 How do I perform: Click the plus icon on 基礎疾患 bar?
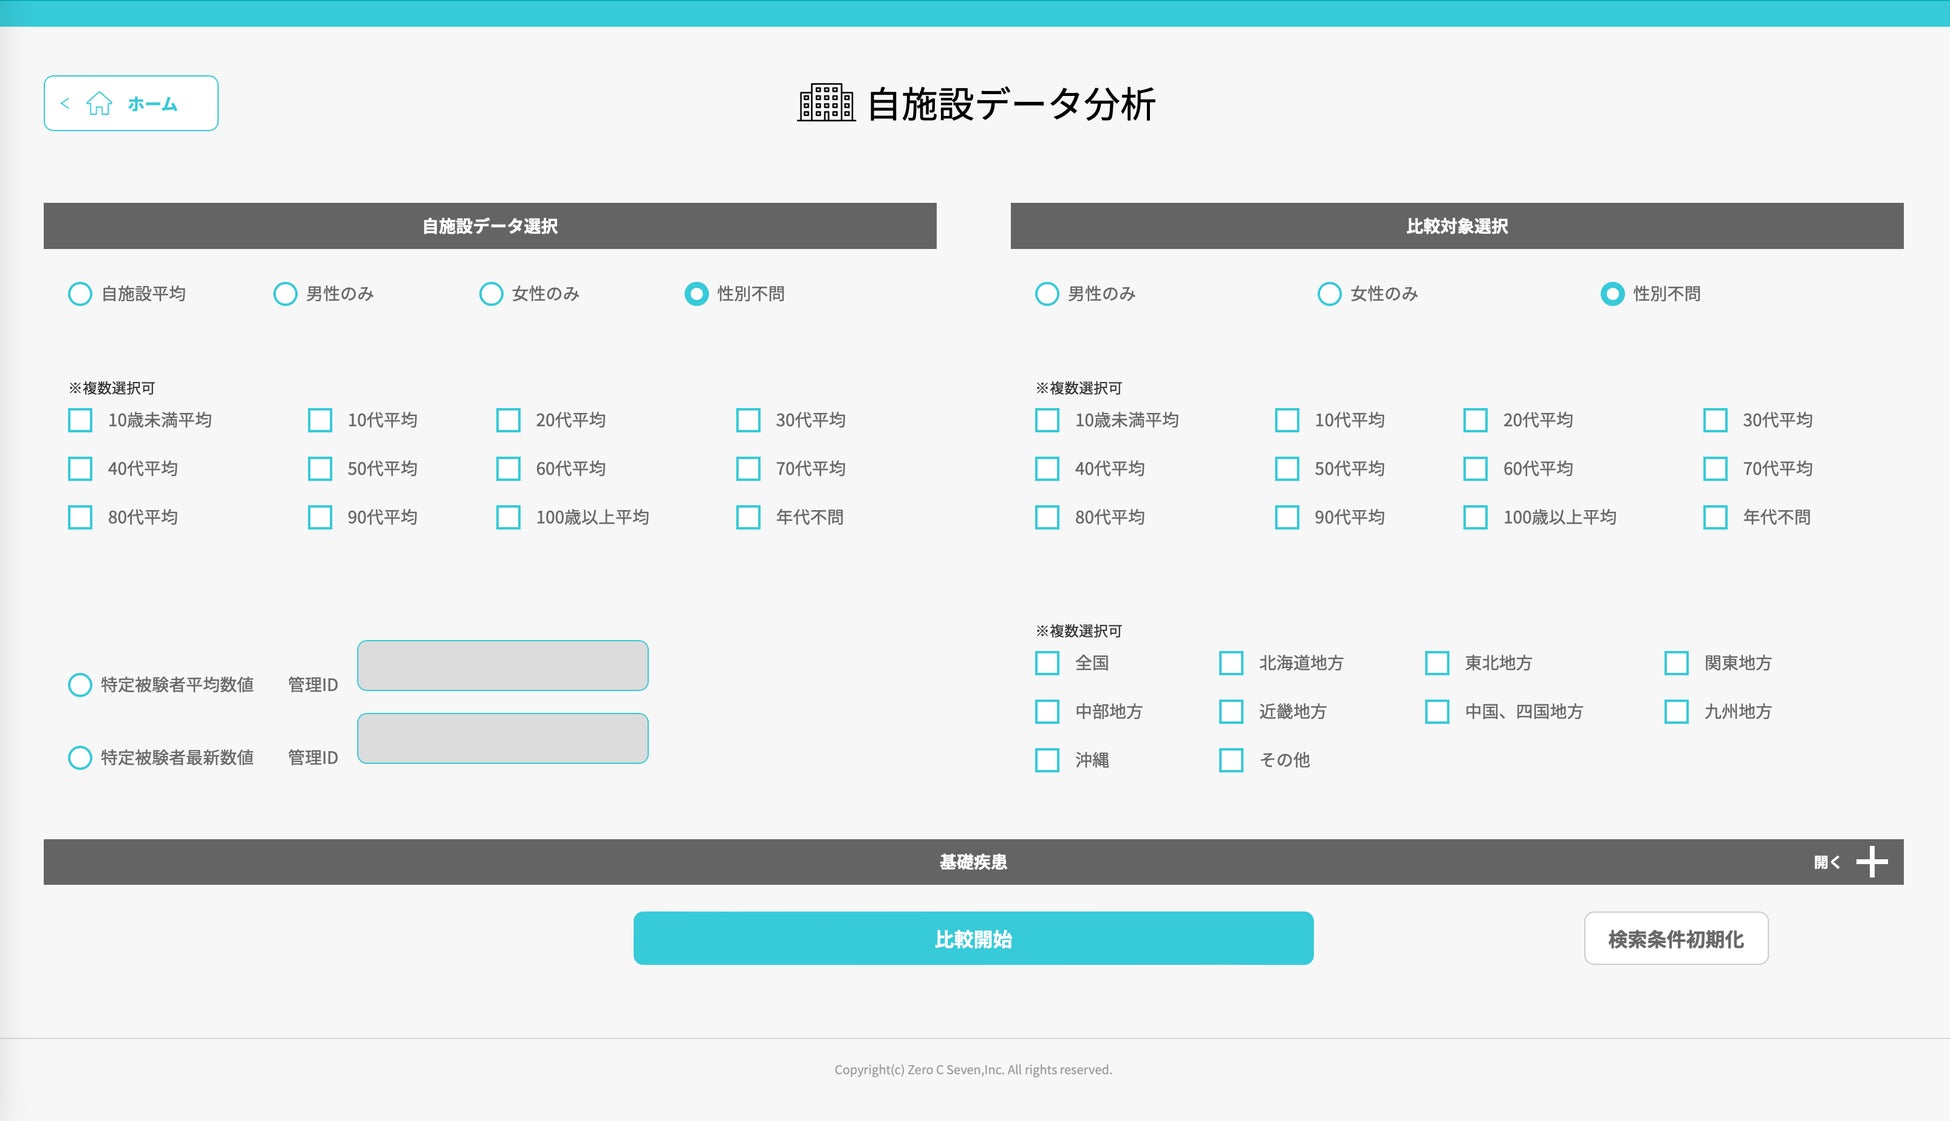(x=1871, y=862)
